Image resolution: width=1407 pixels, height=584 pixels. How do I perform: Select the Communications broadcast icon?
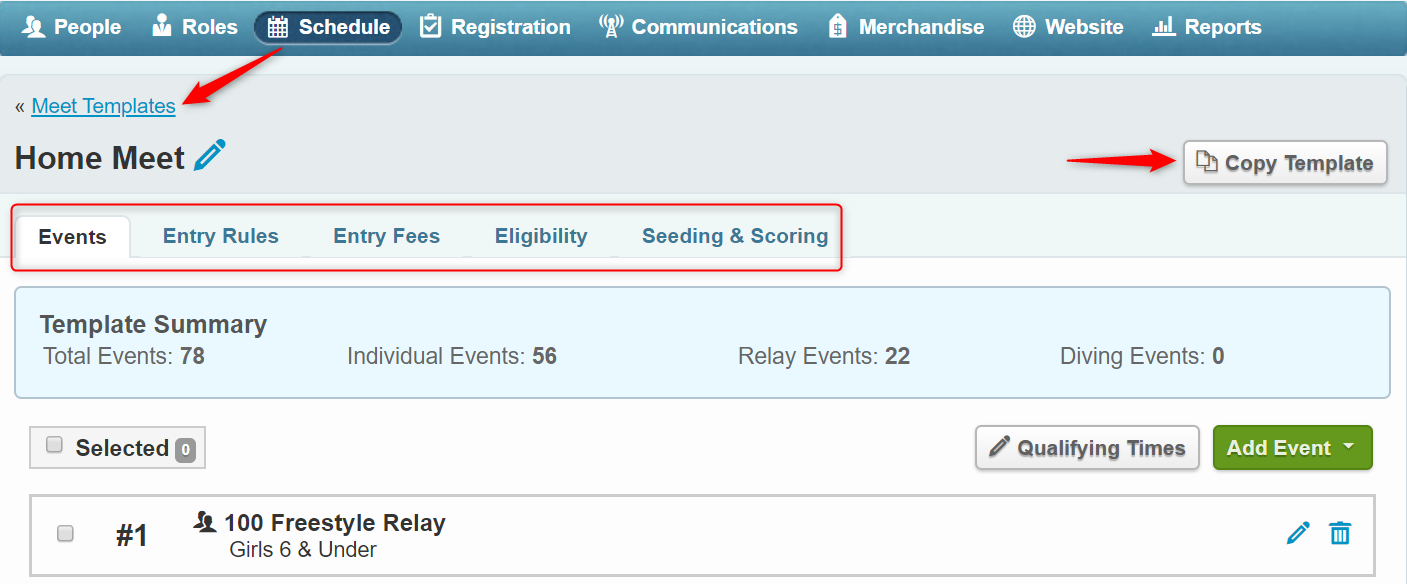[610, 27]
